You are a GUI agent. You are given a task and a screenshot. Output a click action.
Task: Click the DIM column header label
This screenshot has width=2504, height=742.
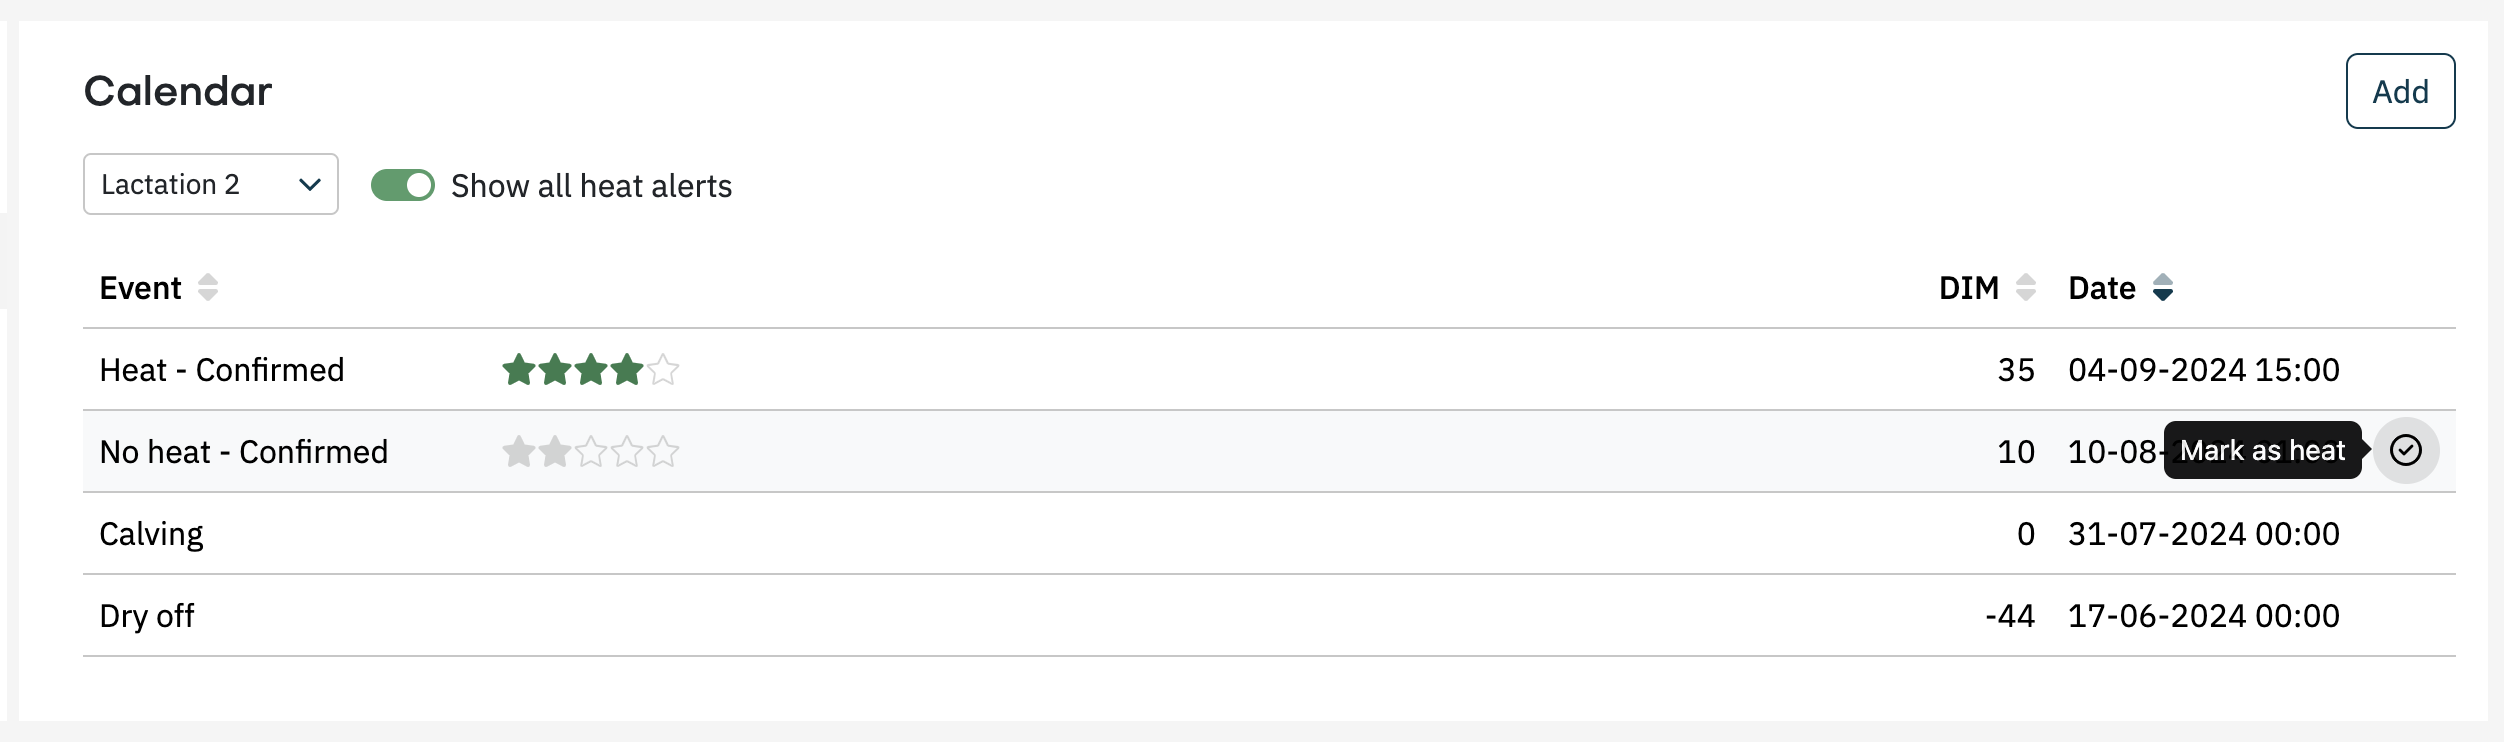1969,288
